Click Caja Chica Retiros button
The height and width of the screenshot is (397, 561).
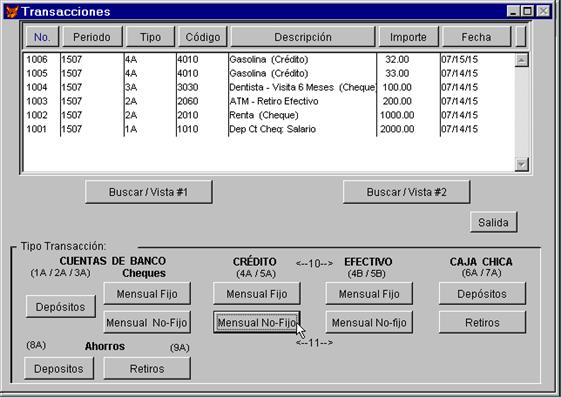pyautogui.click(x=482, y=322)
